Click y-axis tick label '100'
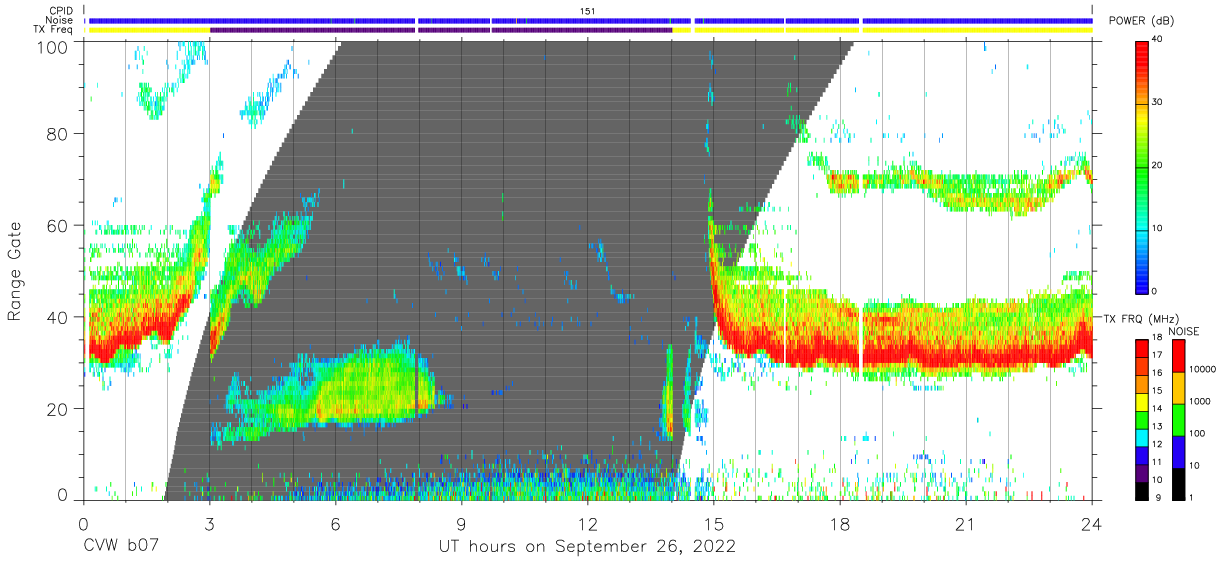 [52, 46]
